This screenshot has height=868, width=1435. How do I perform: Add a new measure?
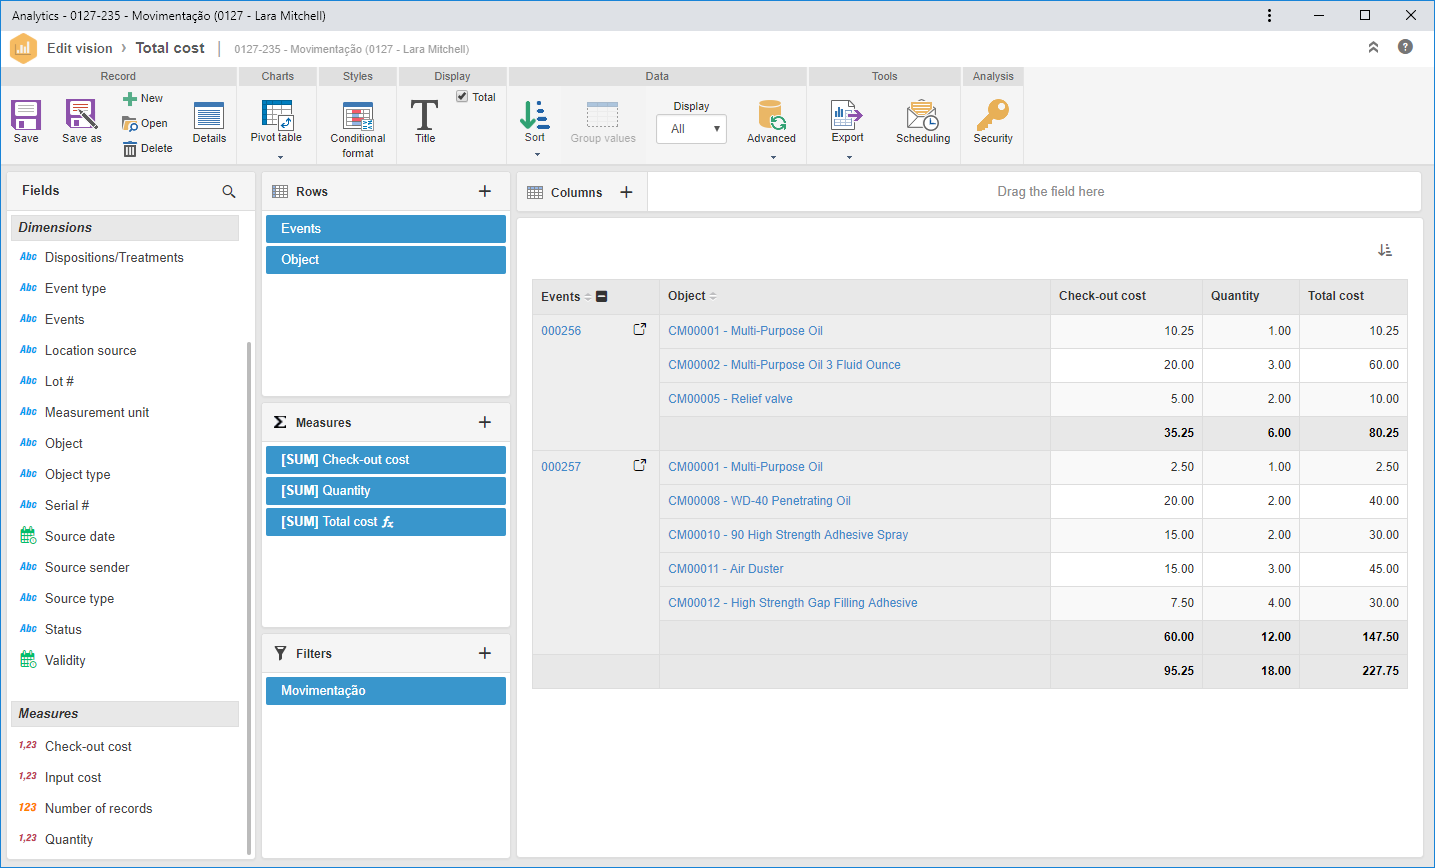point(485,422)
